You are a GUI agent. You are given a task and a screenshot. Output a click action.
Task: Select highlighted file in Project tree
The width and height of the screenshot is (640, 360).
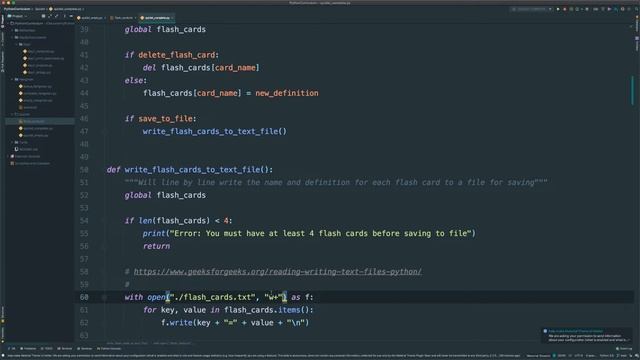click(40, 121)
